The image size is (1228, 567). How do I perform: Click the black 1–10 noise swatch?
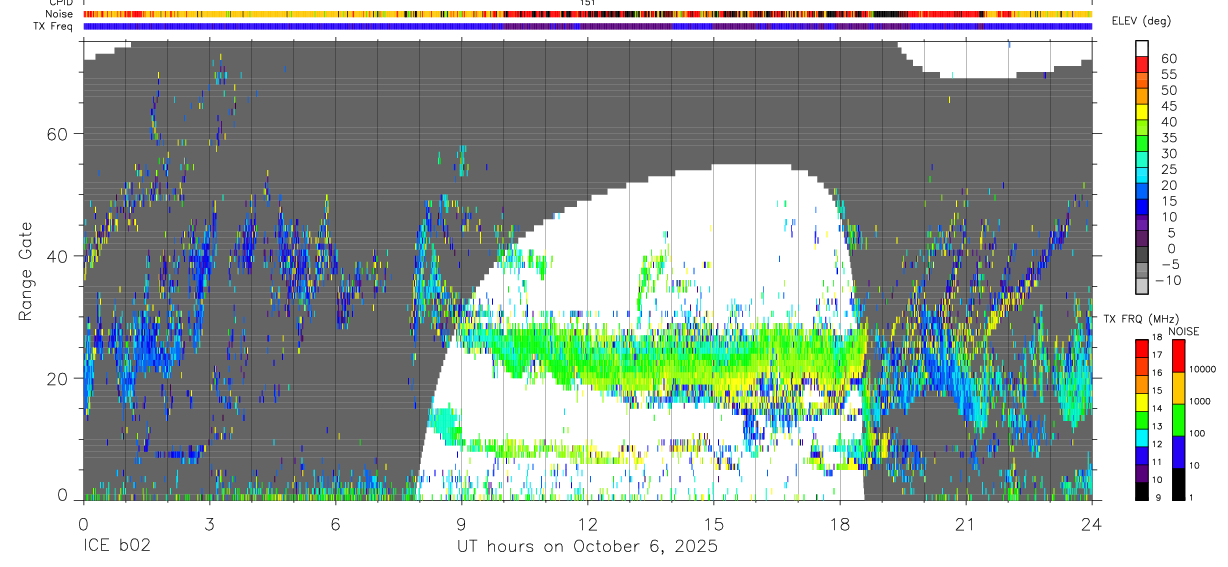[x=1178, y=484]
